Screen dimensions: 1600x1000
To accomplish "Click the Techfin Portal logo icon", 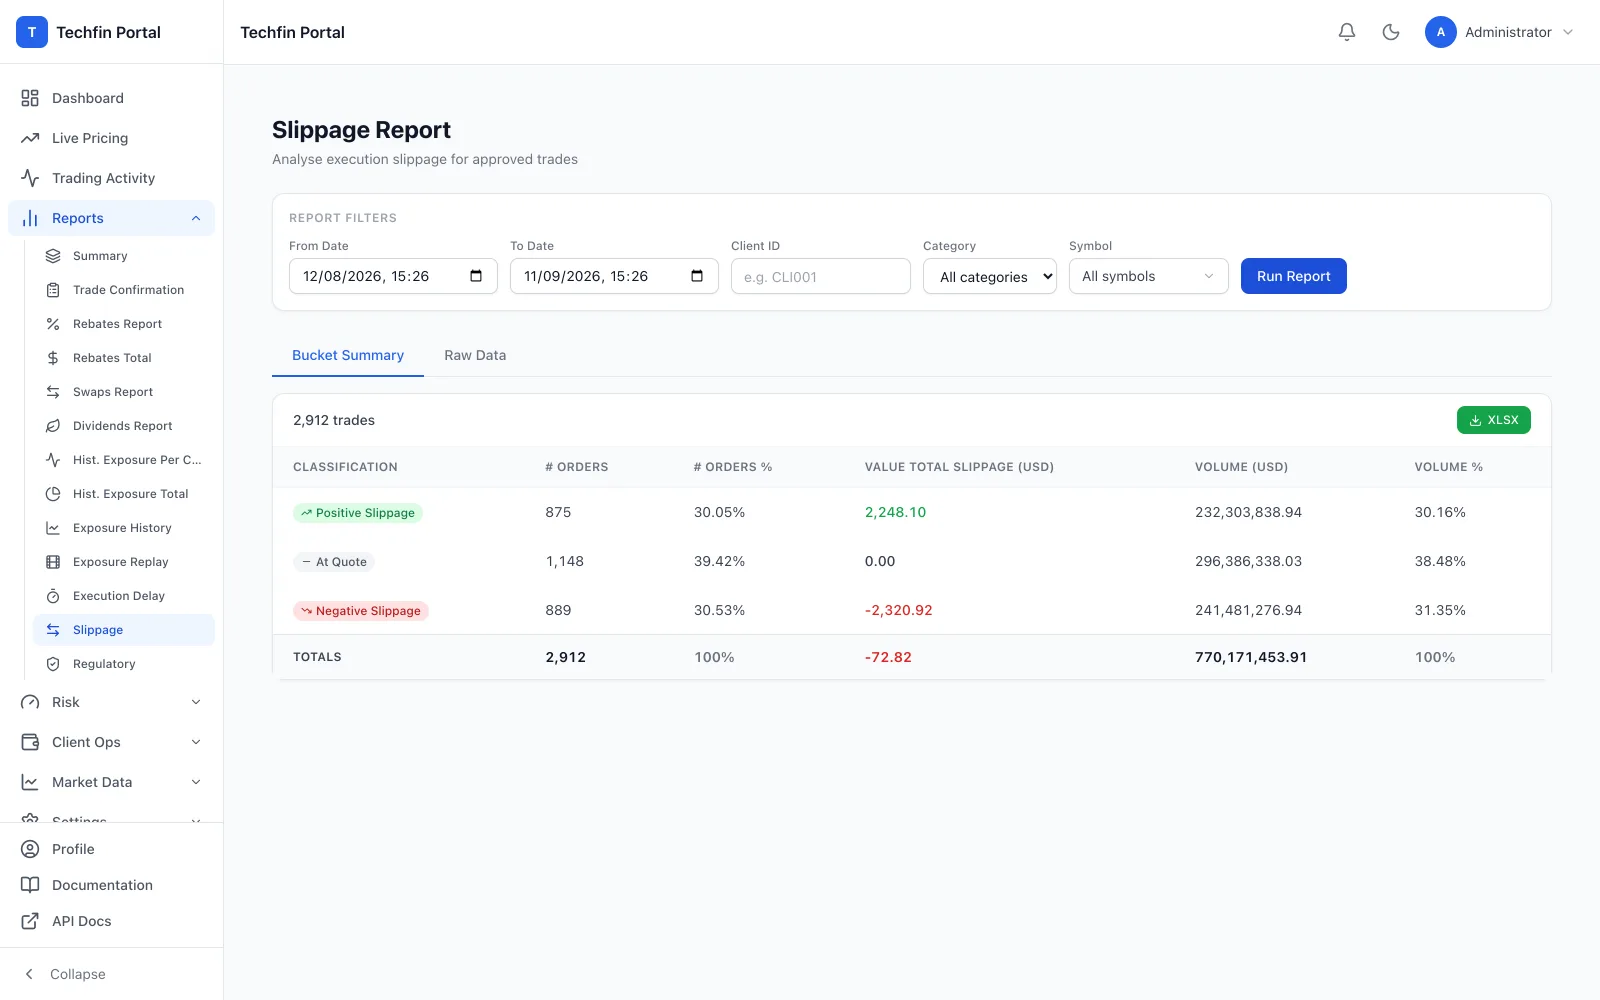I will [x=32, y=32].
